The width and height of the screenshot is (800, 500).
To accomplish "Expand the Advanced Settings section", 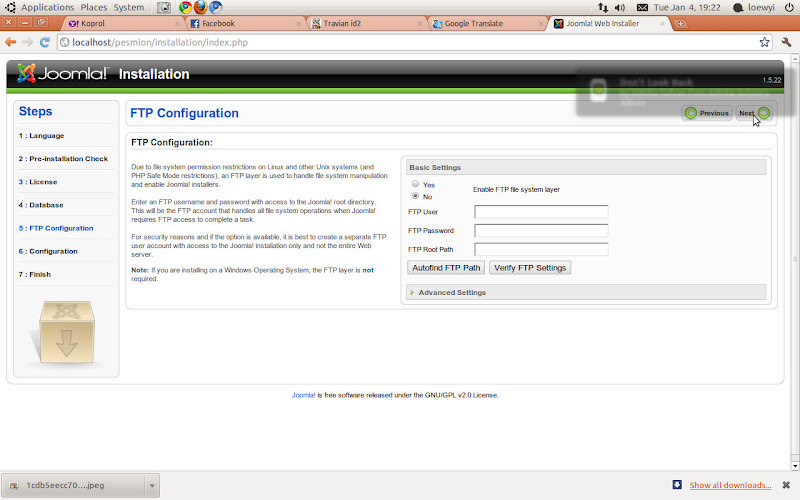I will tap(586, 292).
